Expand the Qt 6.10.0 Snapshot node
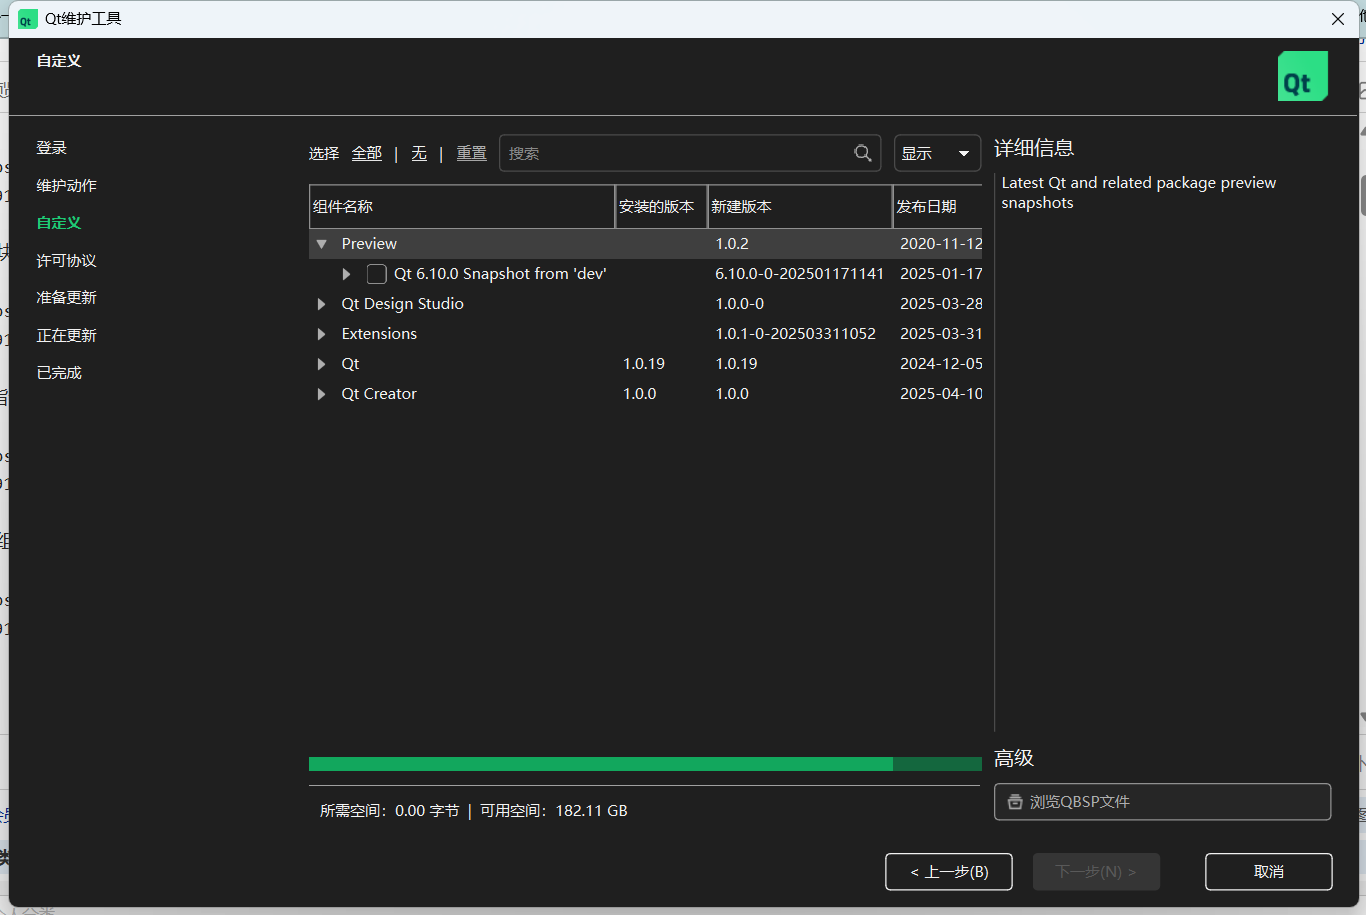The image size is (1366, 915). point(346,274)
